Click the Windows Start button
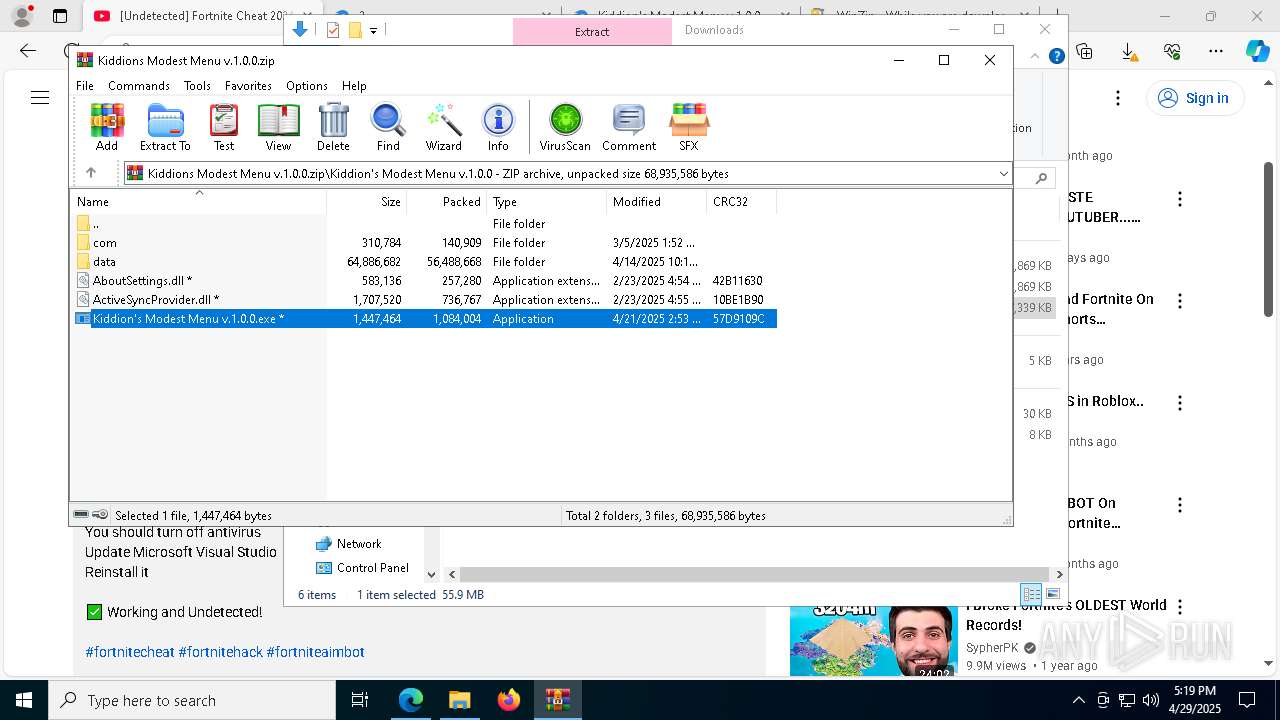Screen dimensions: 1280x720 pyautogui.click(x=24, y=700)
